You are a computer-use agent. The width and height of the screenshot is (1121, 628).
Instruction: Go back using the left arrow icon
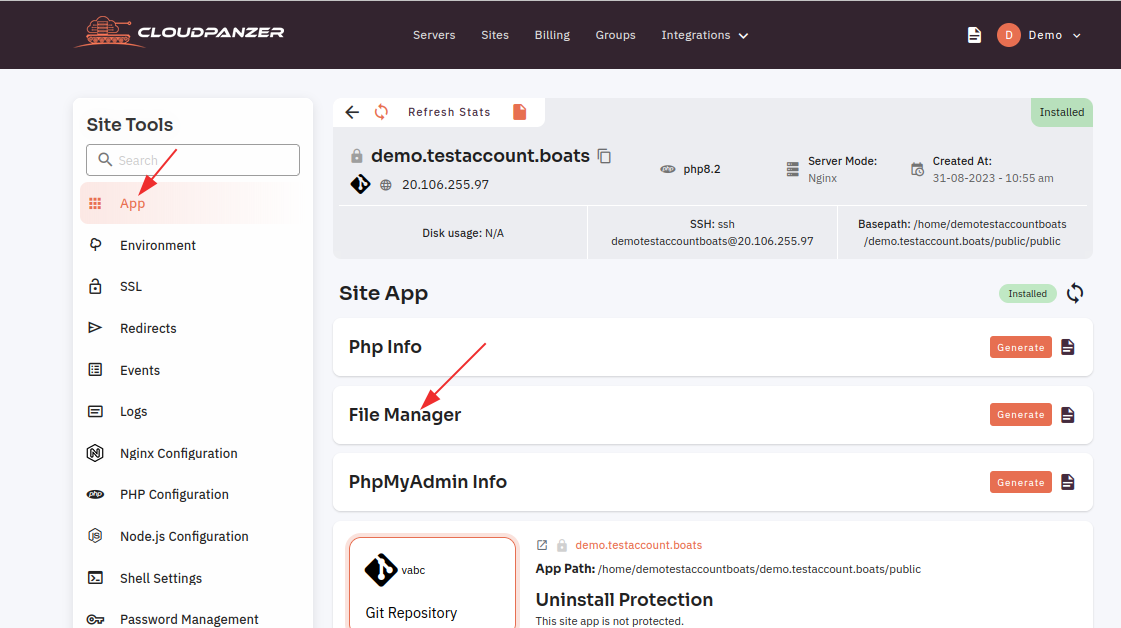[x=352, y=112]
